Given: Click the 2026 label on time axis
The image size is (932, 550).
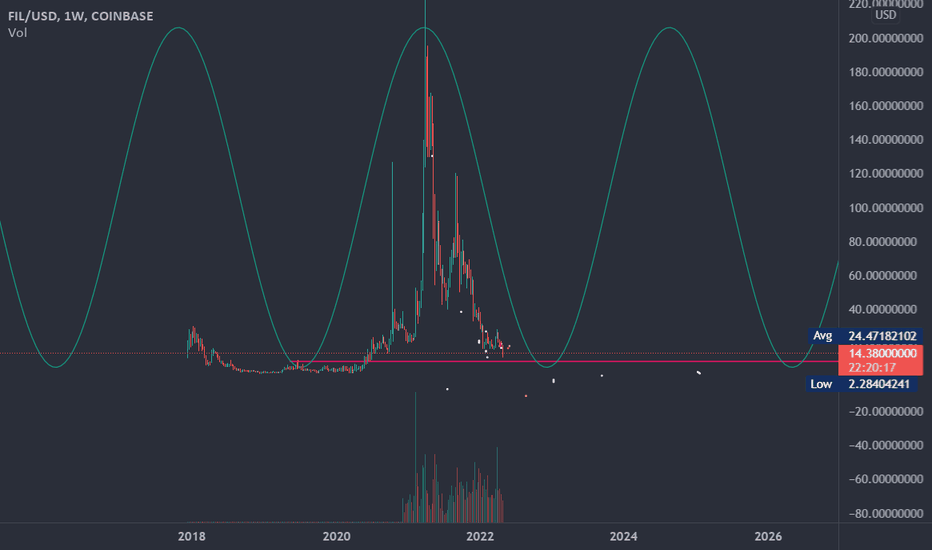Looking at the screenshot, I should click(x=768, y=537).
